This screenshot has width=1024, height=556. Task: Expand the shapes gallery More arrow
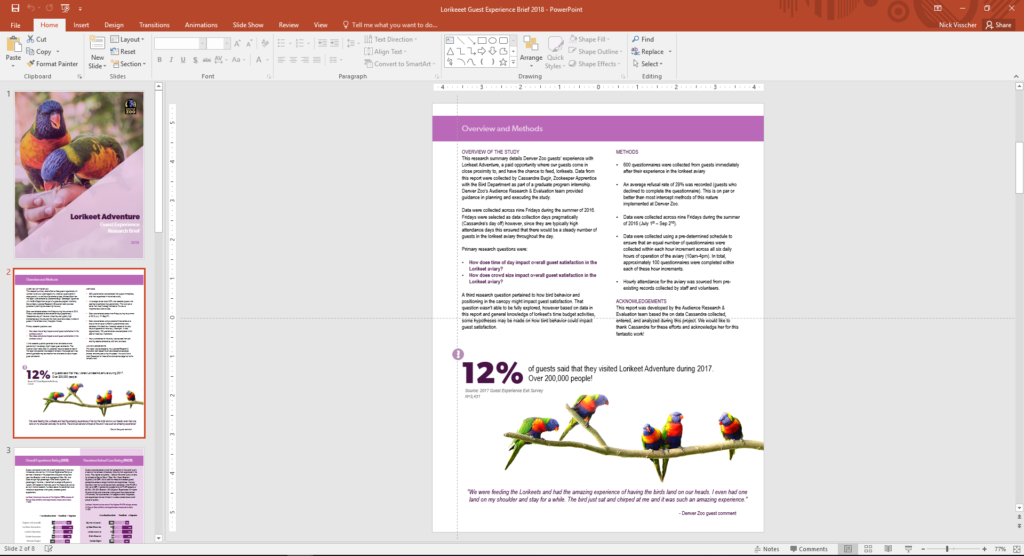pos(513,62)
